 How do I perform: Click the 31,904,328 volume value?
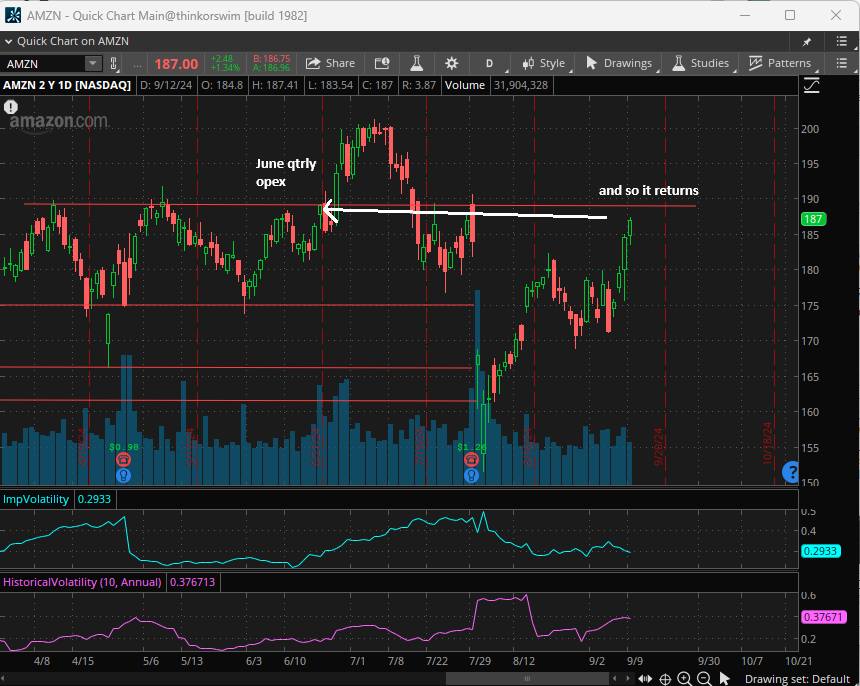point(520,85)
